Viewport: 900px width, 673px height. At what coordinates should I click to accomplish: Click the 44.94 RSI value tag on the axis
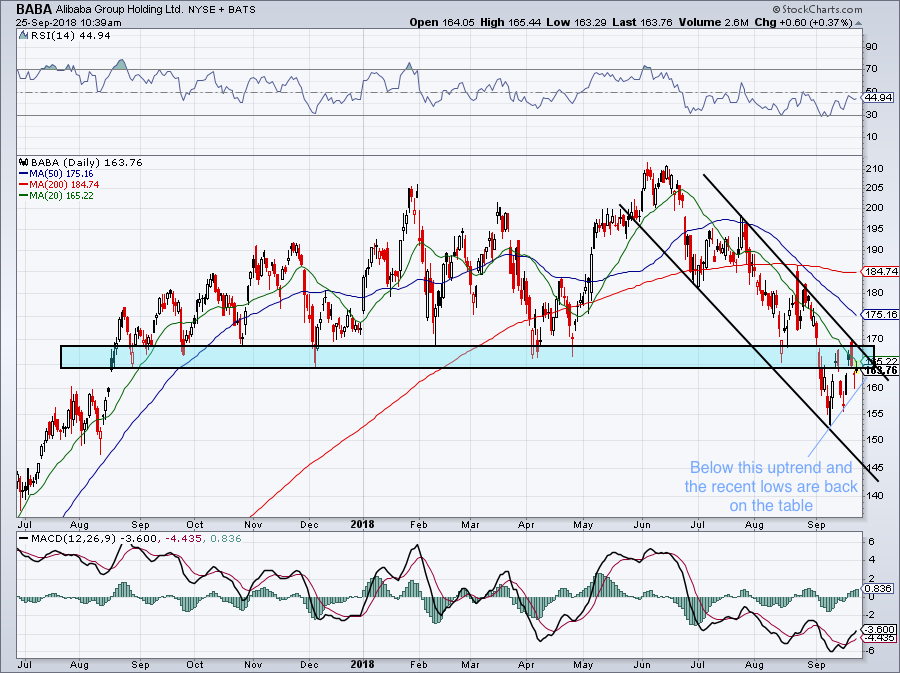pyautogui.click(x=879, y=98)
